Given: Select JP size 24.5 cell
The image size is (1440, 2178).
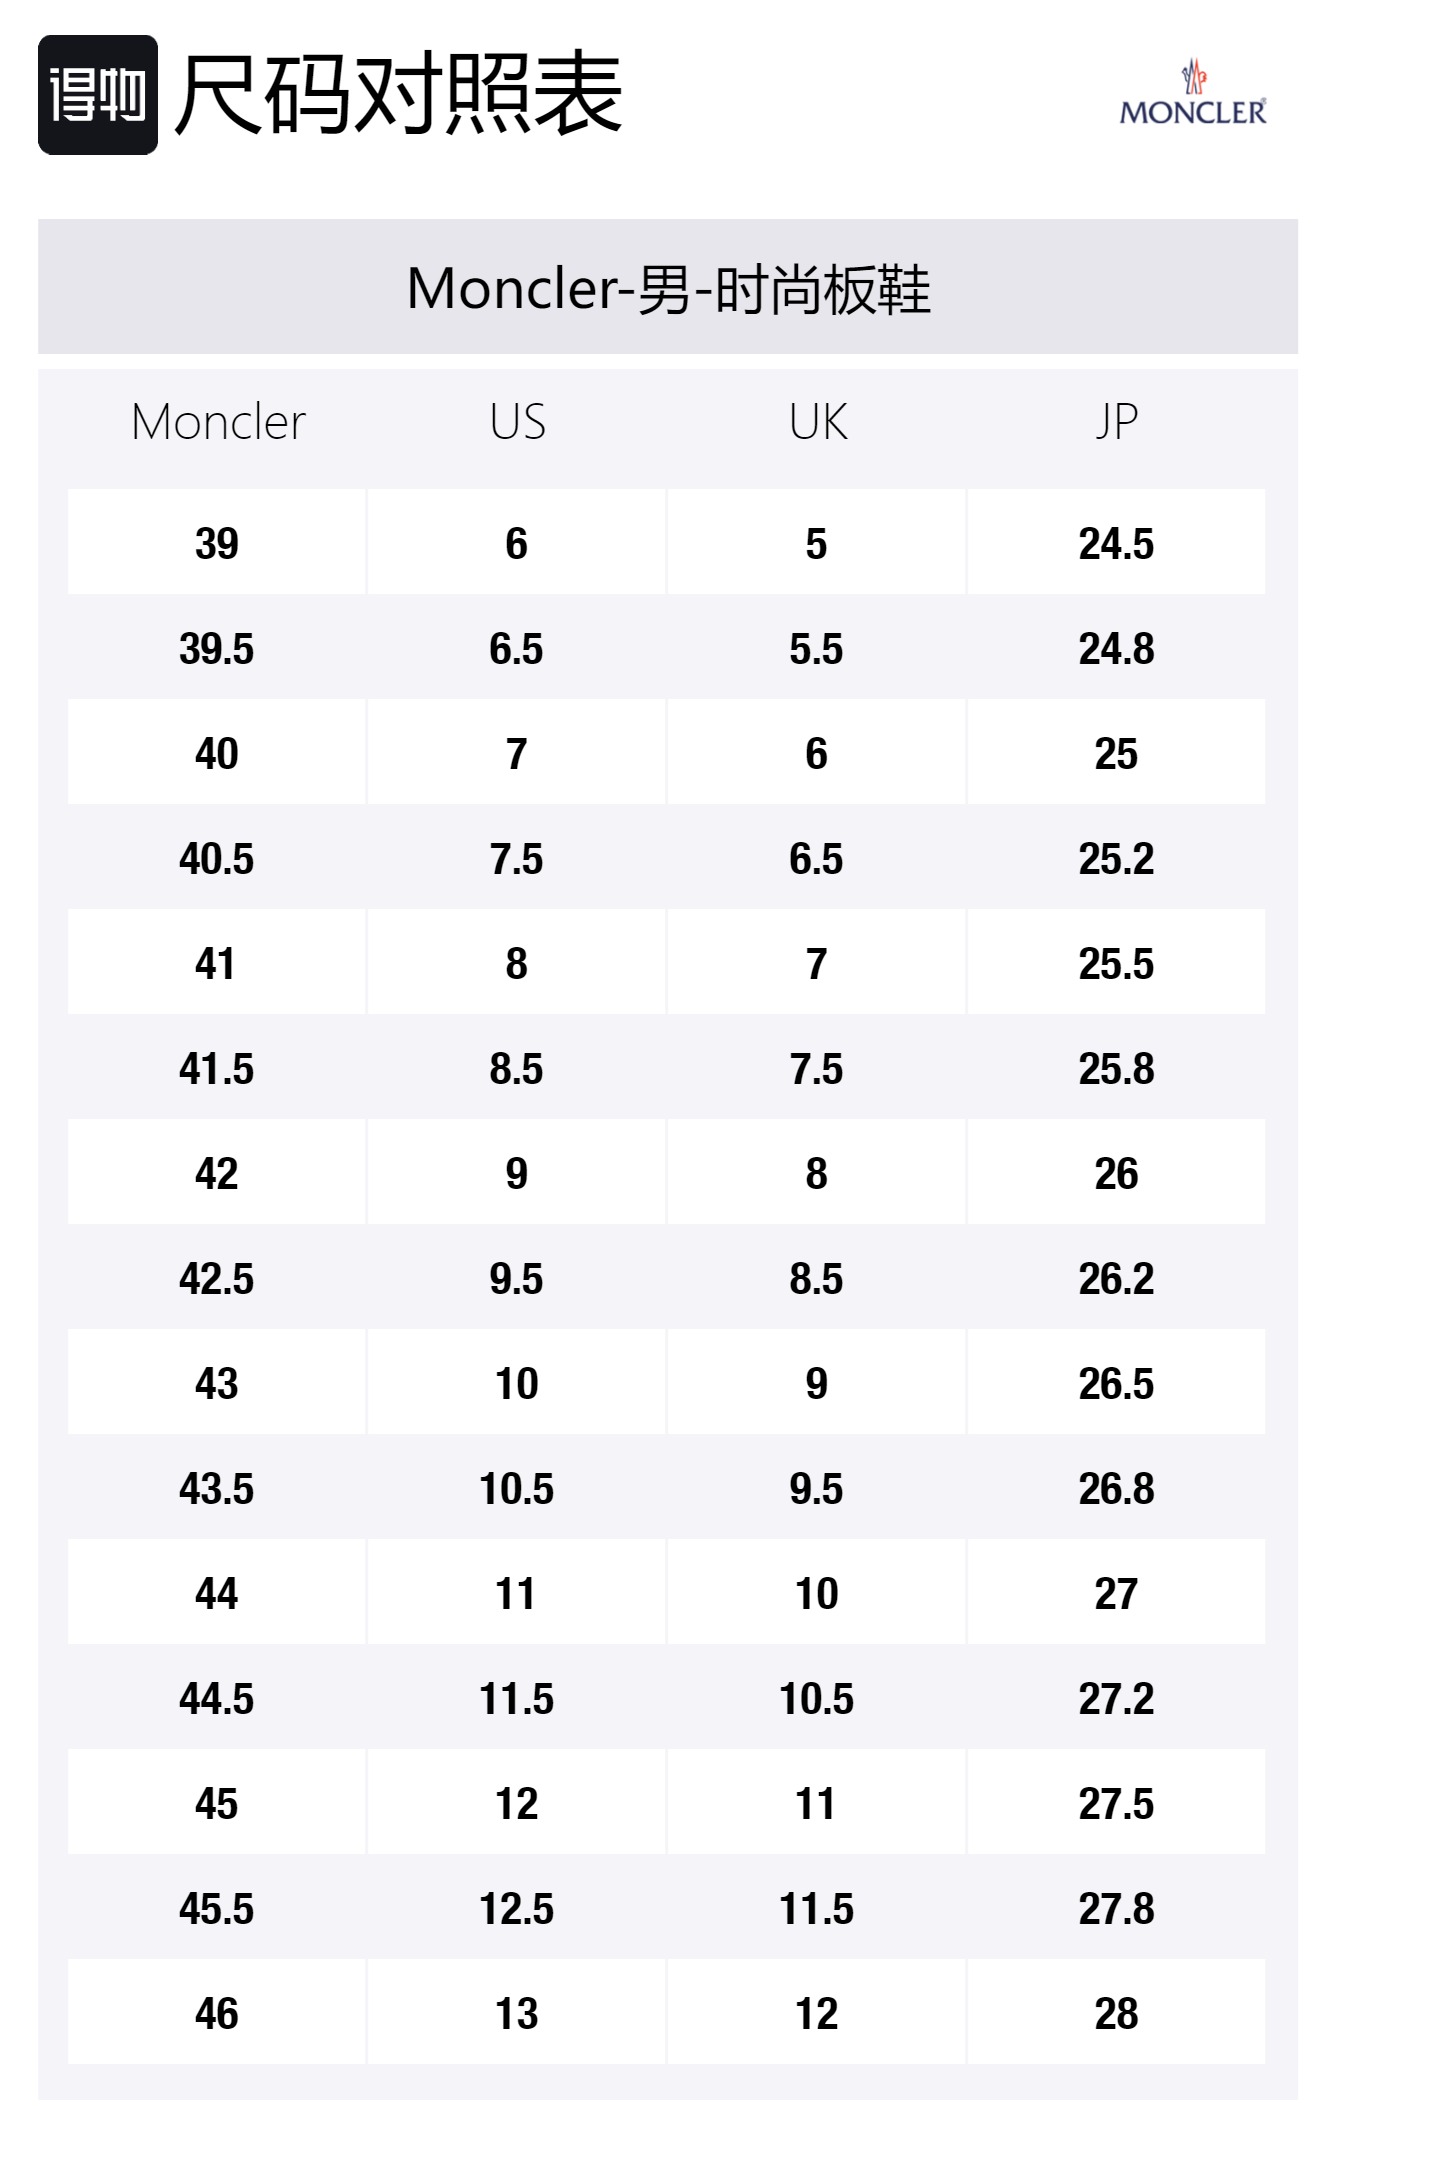Looking at the screenshot, I should coord(1116,544).
